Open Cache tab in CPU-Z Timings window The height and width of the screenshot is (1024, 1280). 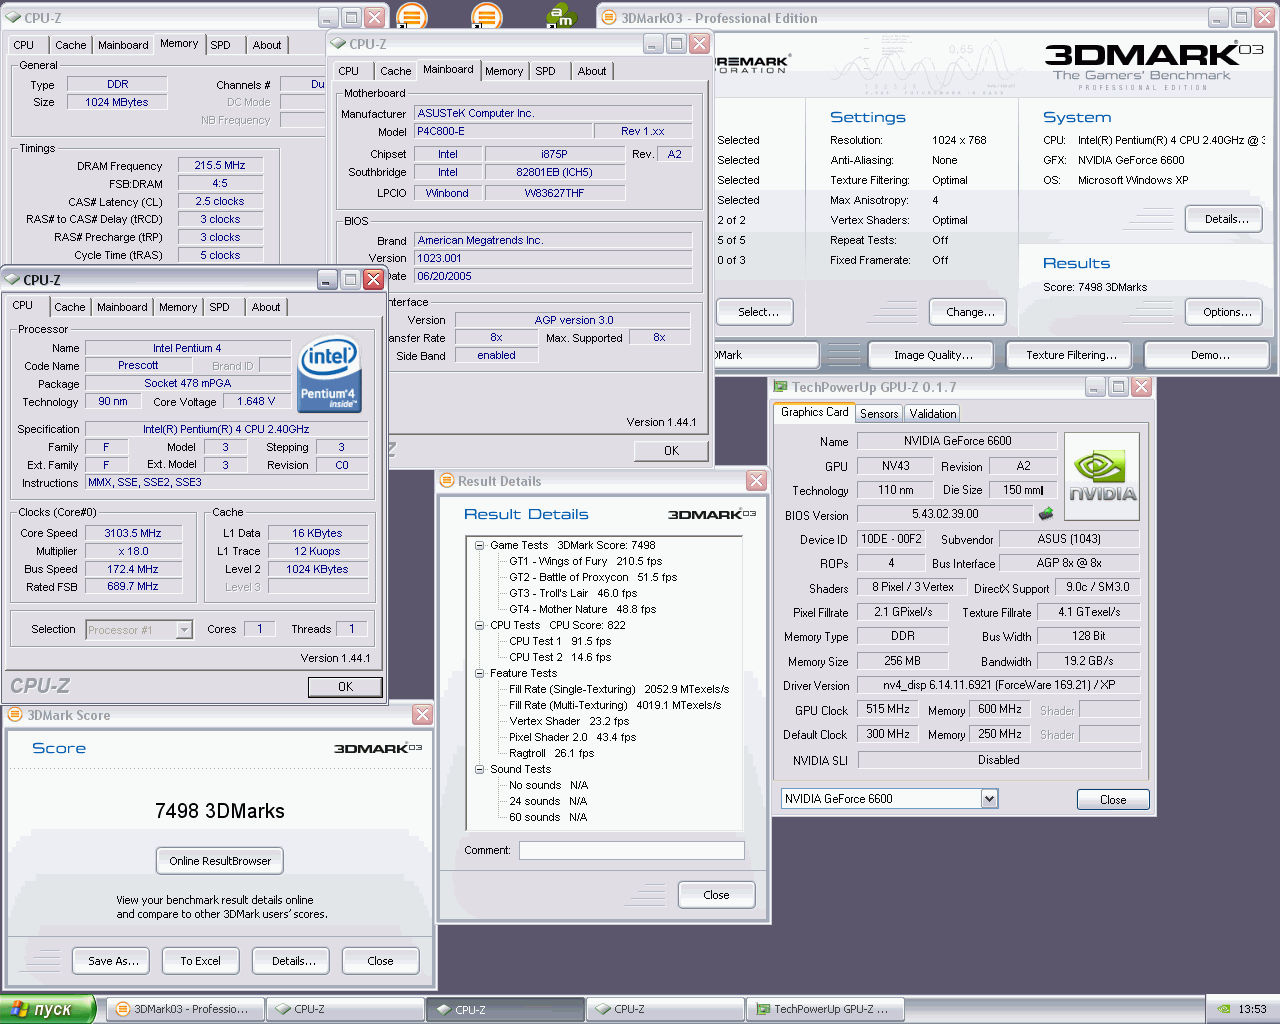point(71,45)
